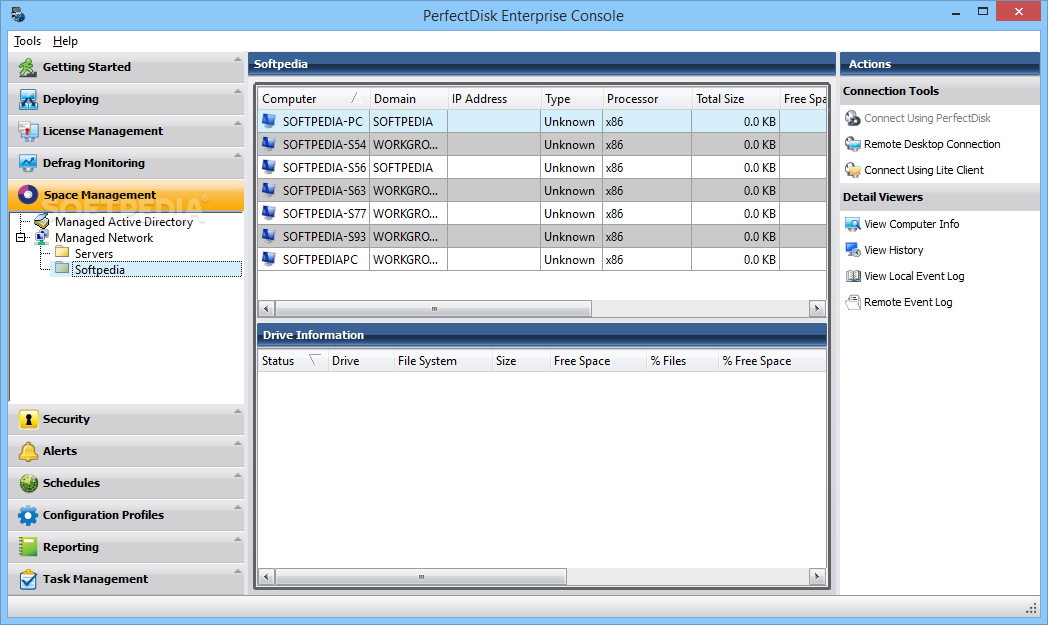Expand the Getting Started section arrow

tap(237, 59)
